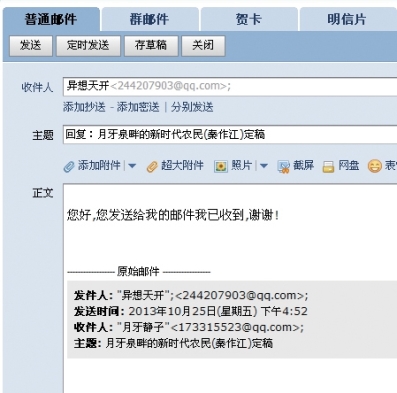The width and height of the screenshot is (397, 393).
Task: Click the scissors screenshot icon for 截屏
Action: pos(284,166)
